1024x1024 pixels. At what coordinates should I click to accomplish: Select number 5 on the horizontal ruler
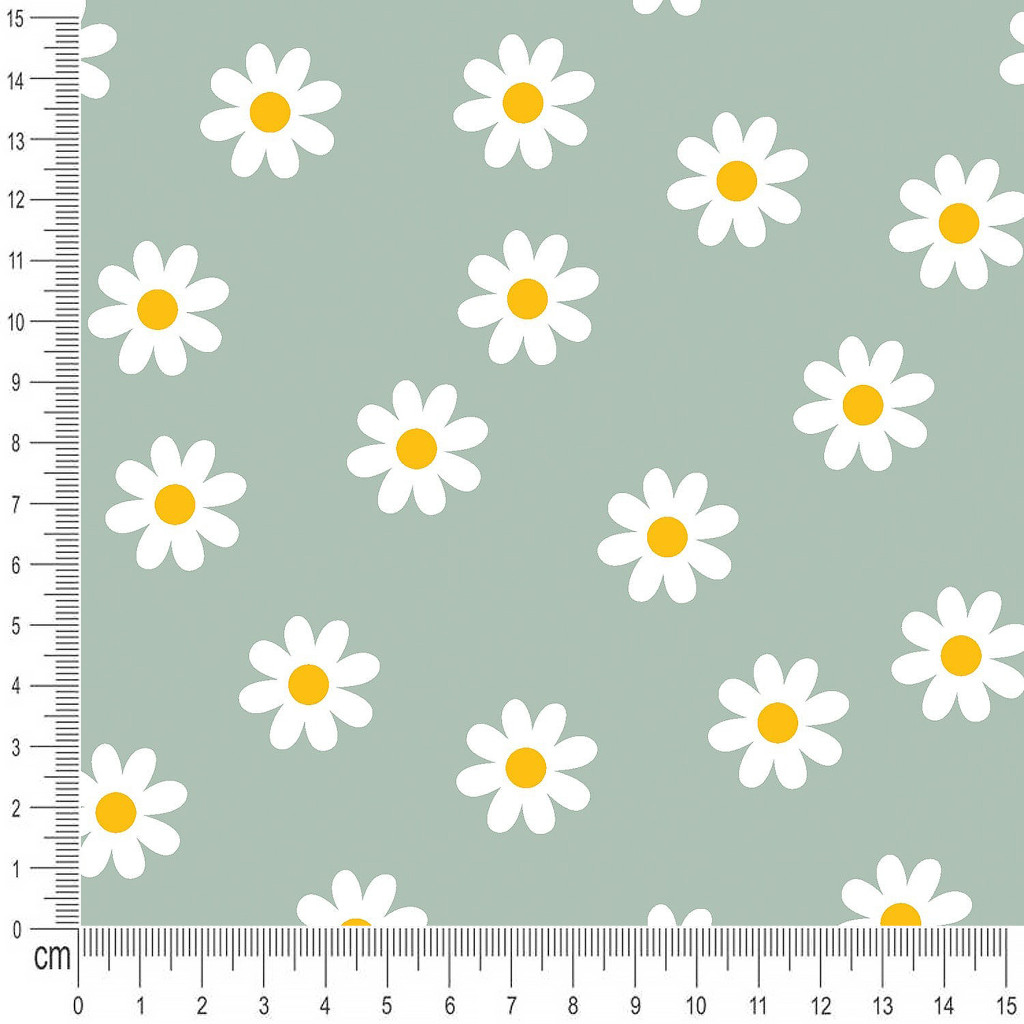pos(387,1006)
